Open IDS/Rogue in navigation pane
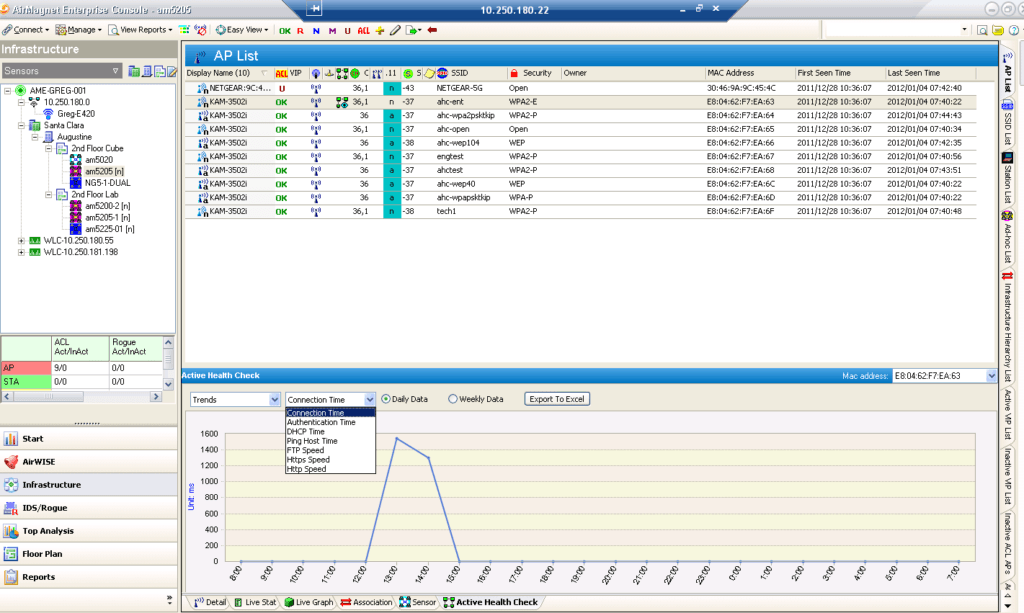Image resolution: width=1024 pixels, height=613 pixels. click(89, 508)
